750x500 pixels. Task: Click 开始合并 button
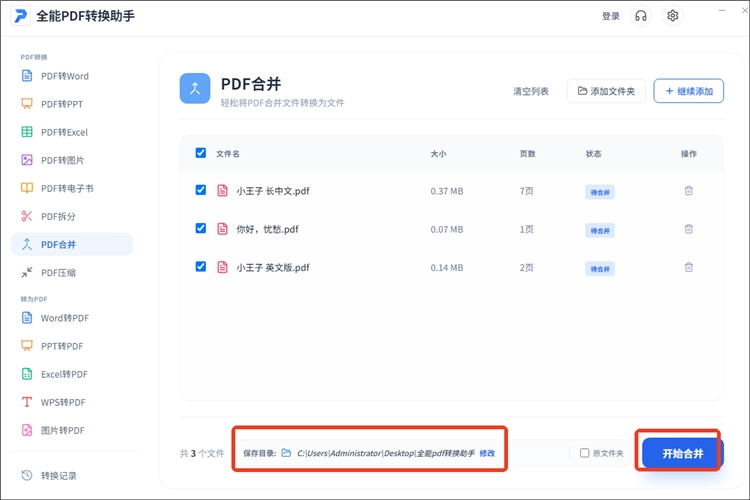(683, 453)
